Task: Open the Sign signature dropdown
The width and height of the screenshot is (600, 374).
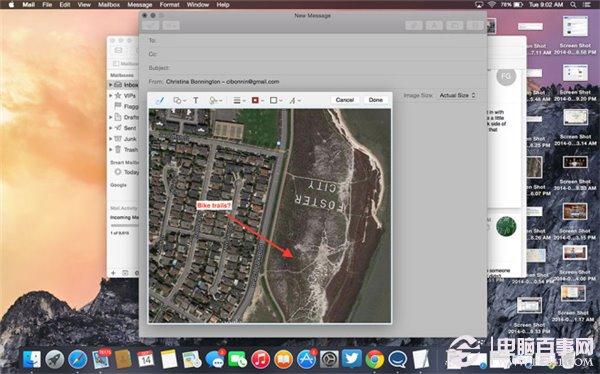Action: tap(215, 100)
